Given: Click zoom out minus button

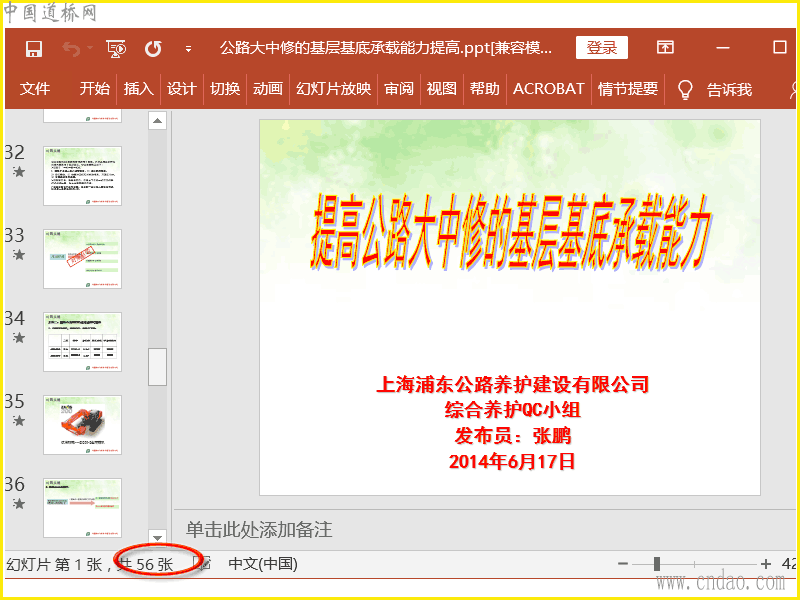Looking at the screenshot, I should 622,564.
